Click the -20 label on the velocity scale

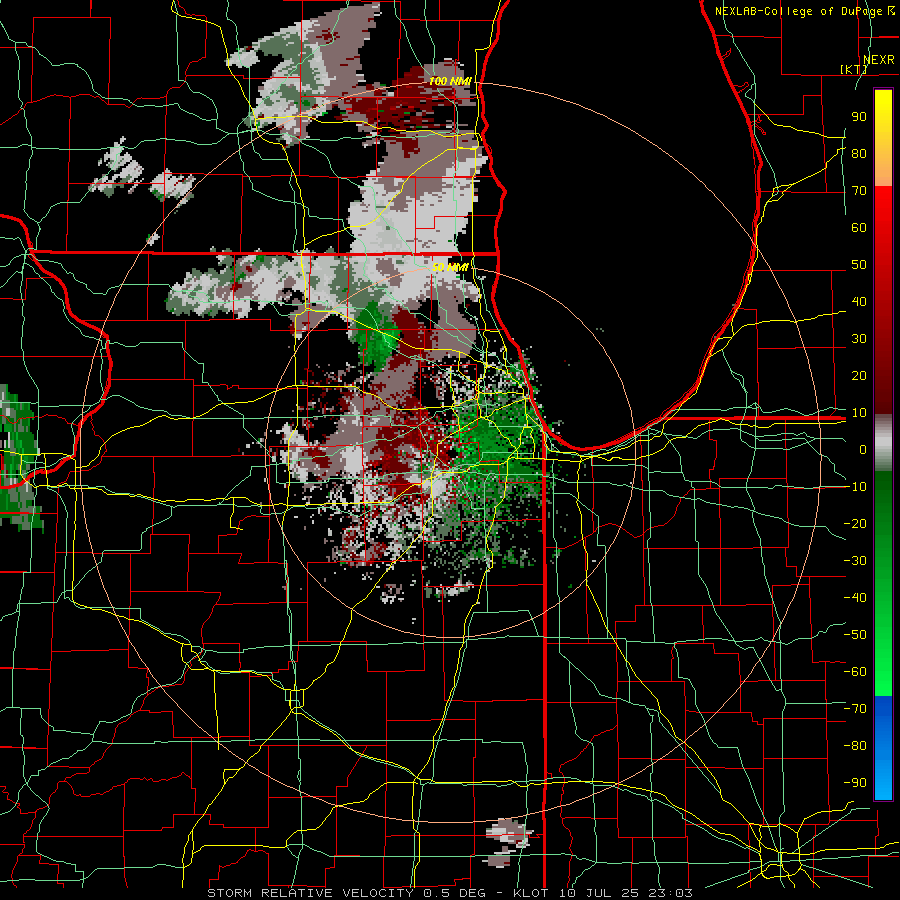[855, 523]
